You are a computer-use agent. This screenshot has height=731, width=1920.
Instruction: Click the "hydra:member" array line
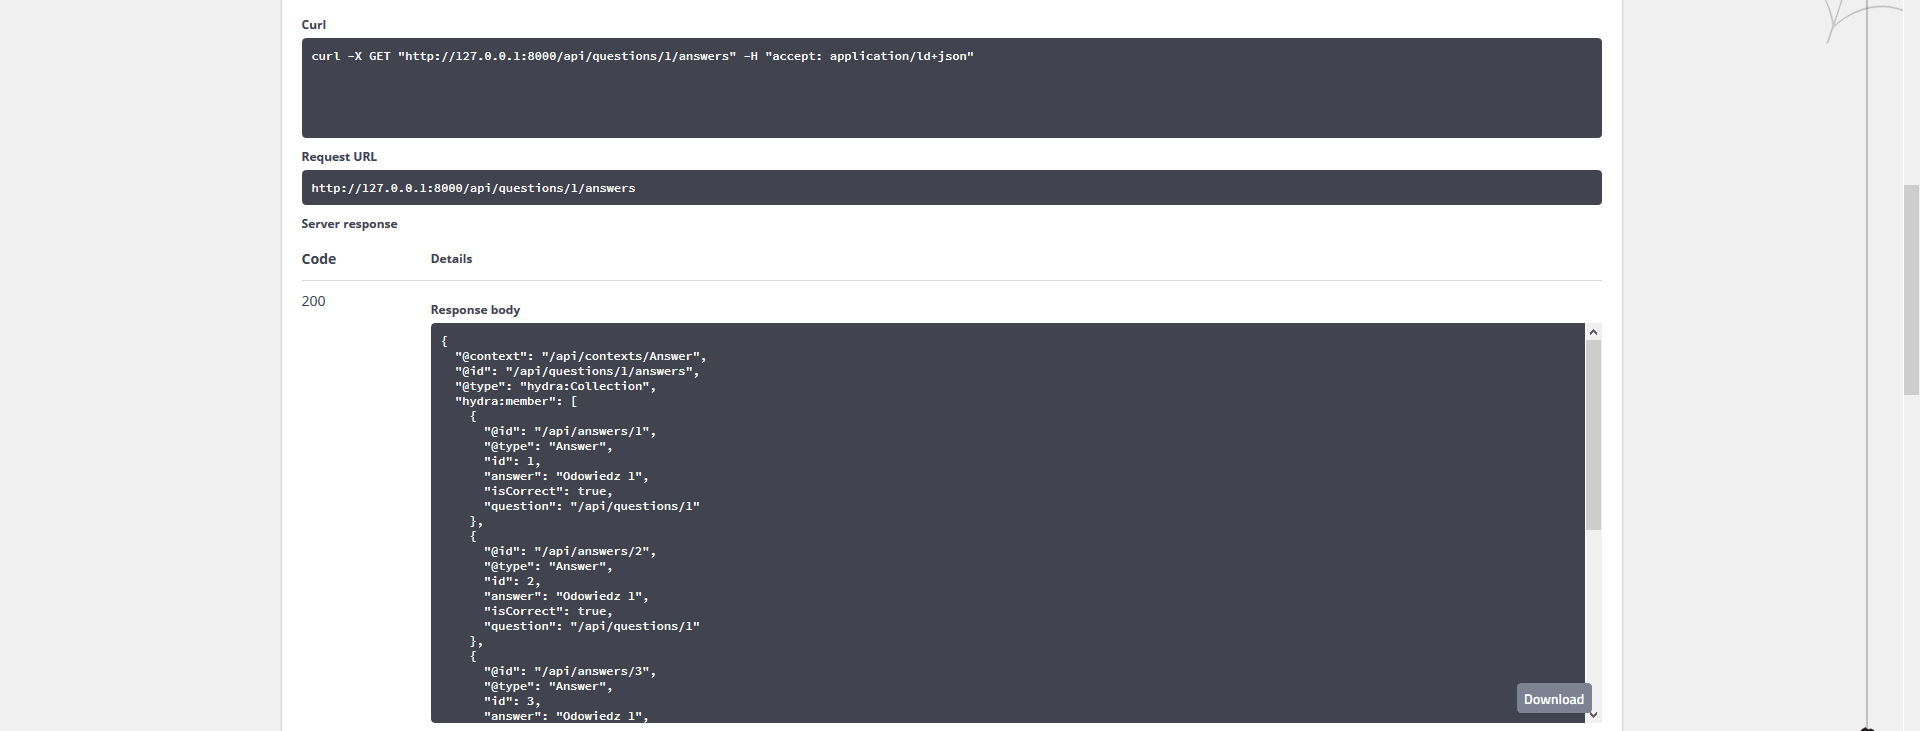point(515,401)
